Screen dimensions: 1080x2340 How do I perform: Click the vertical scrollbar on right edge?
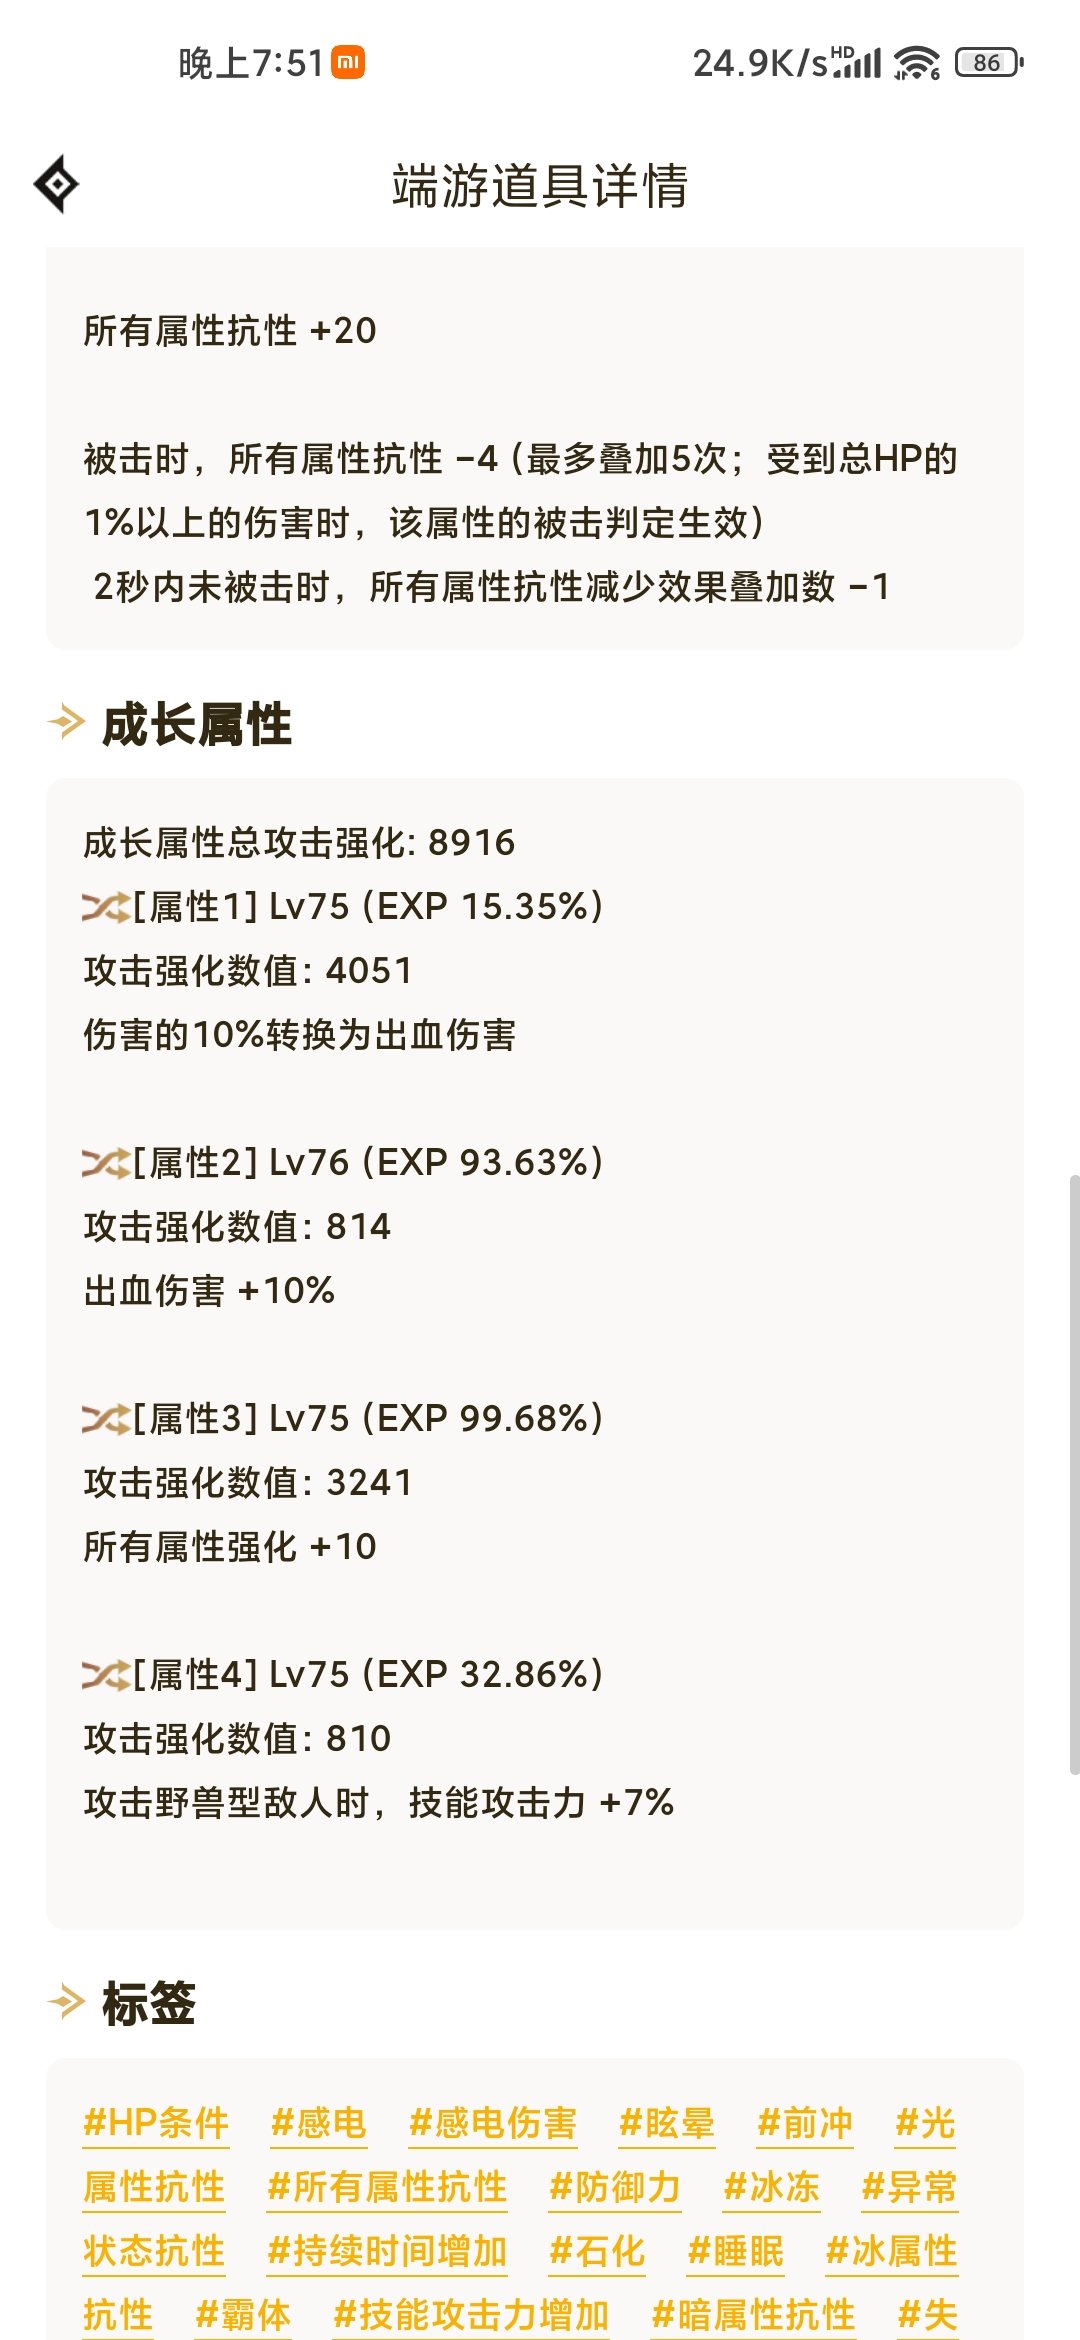(x=1074, y=1475)
